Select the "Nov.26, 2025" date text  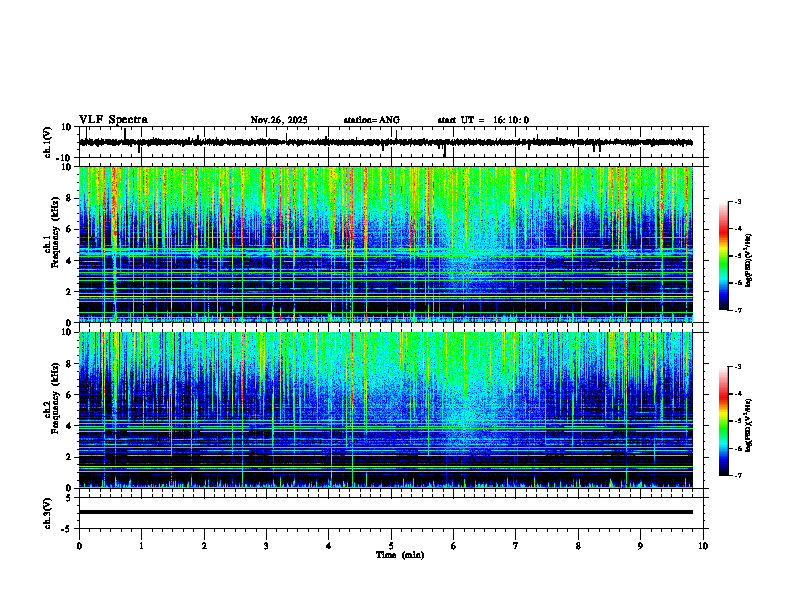(x=279, y=120)
